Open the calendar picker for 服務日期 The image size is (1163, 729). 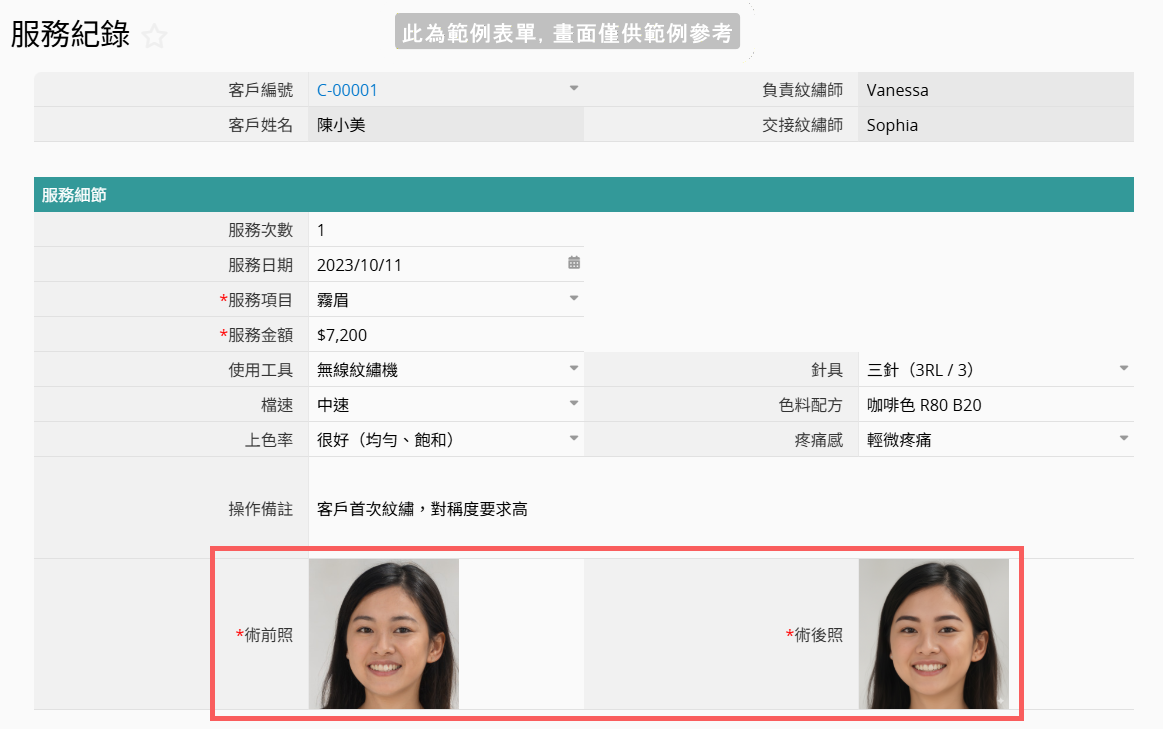click(574, 263)
